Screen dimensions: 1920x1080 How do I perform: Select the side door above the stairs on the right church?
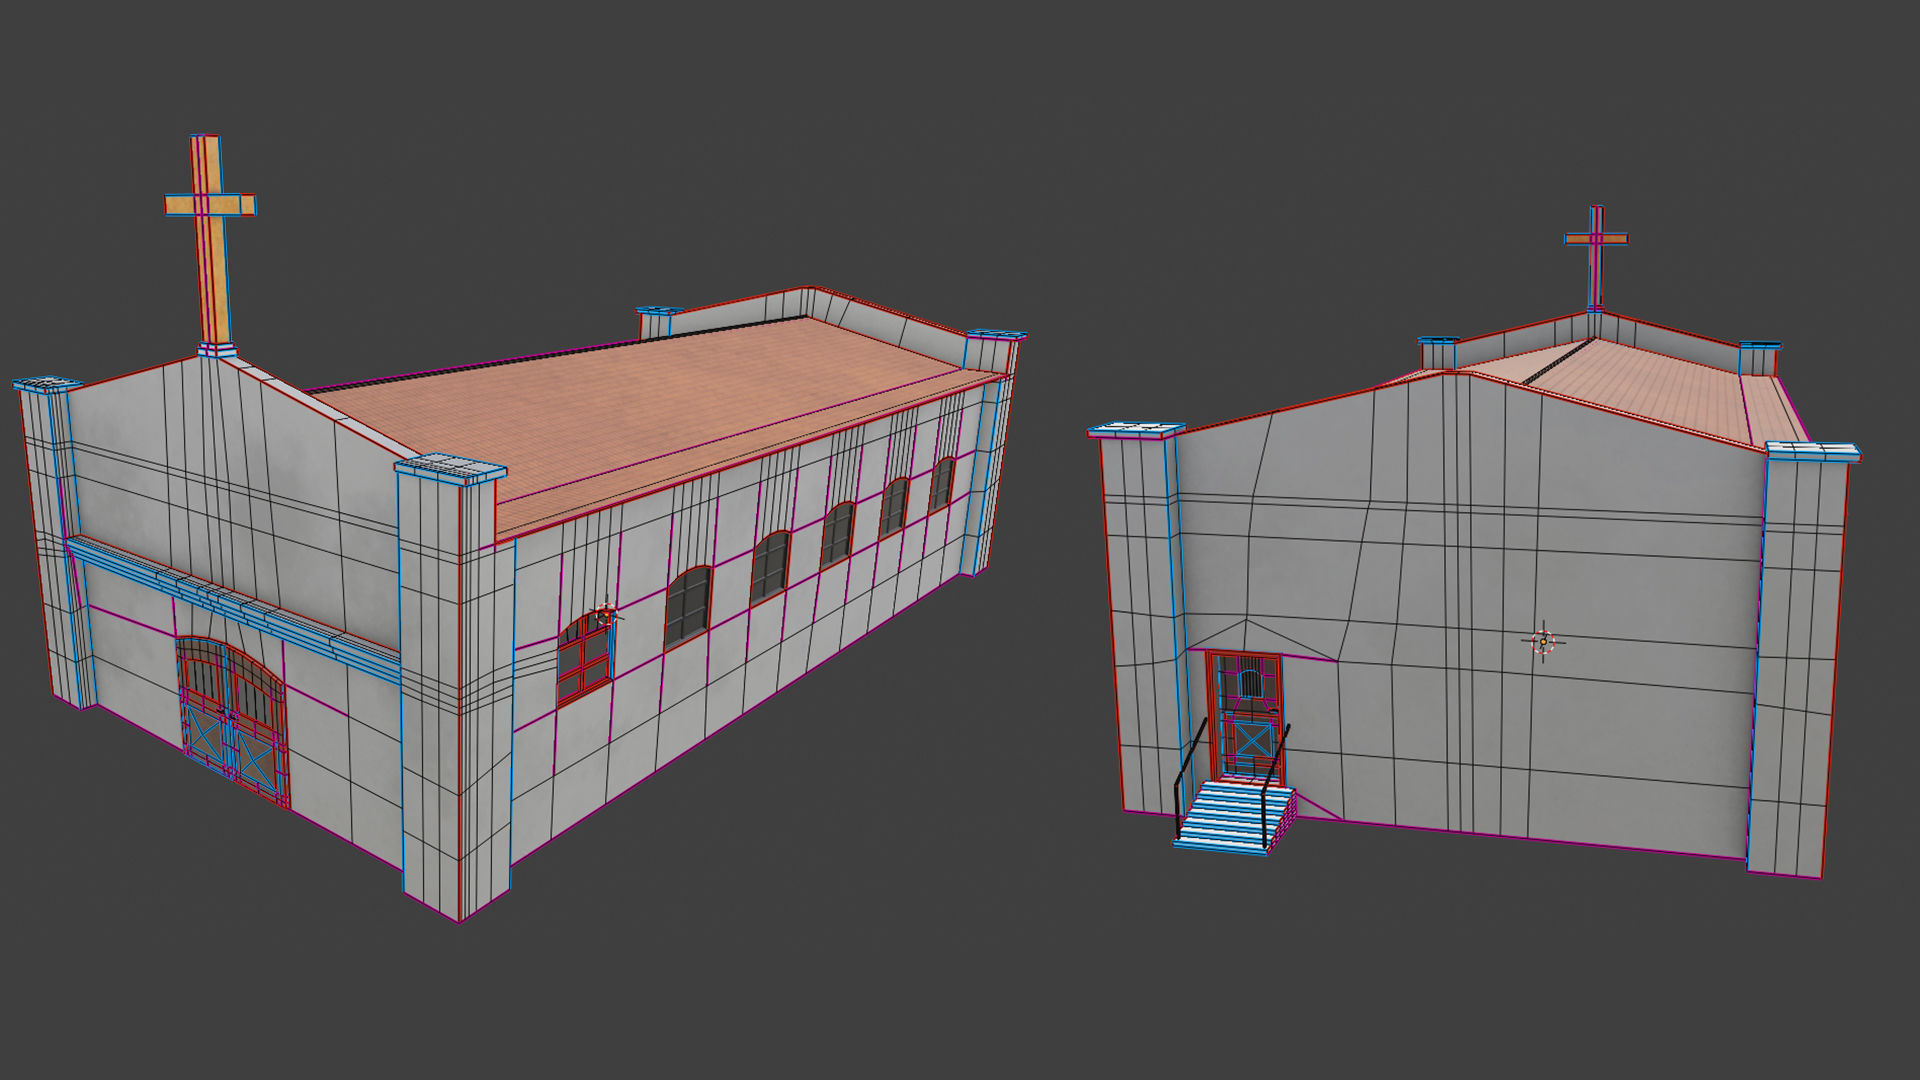pyautogui.click(x=1246, y=715)
